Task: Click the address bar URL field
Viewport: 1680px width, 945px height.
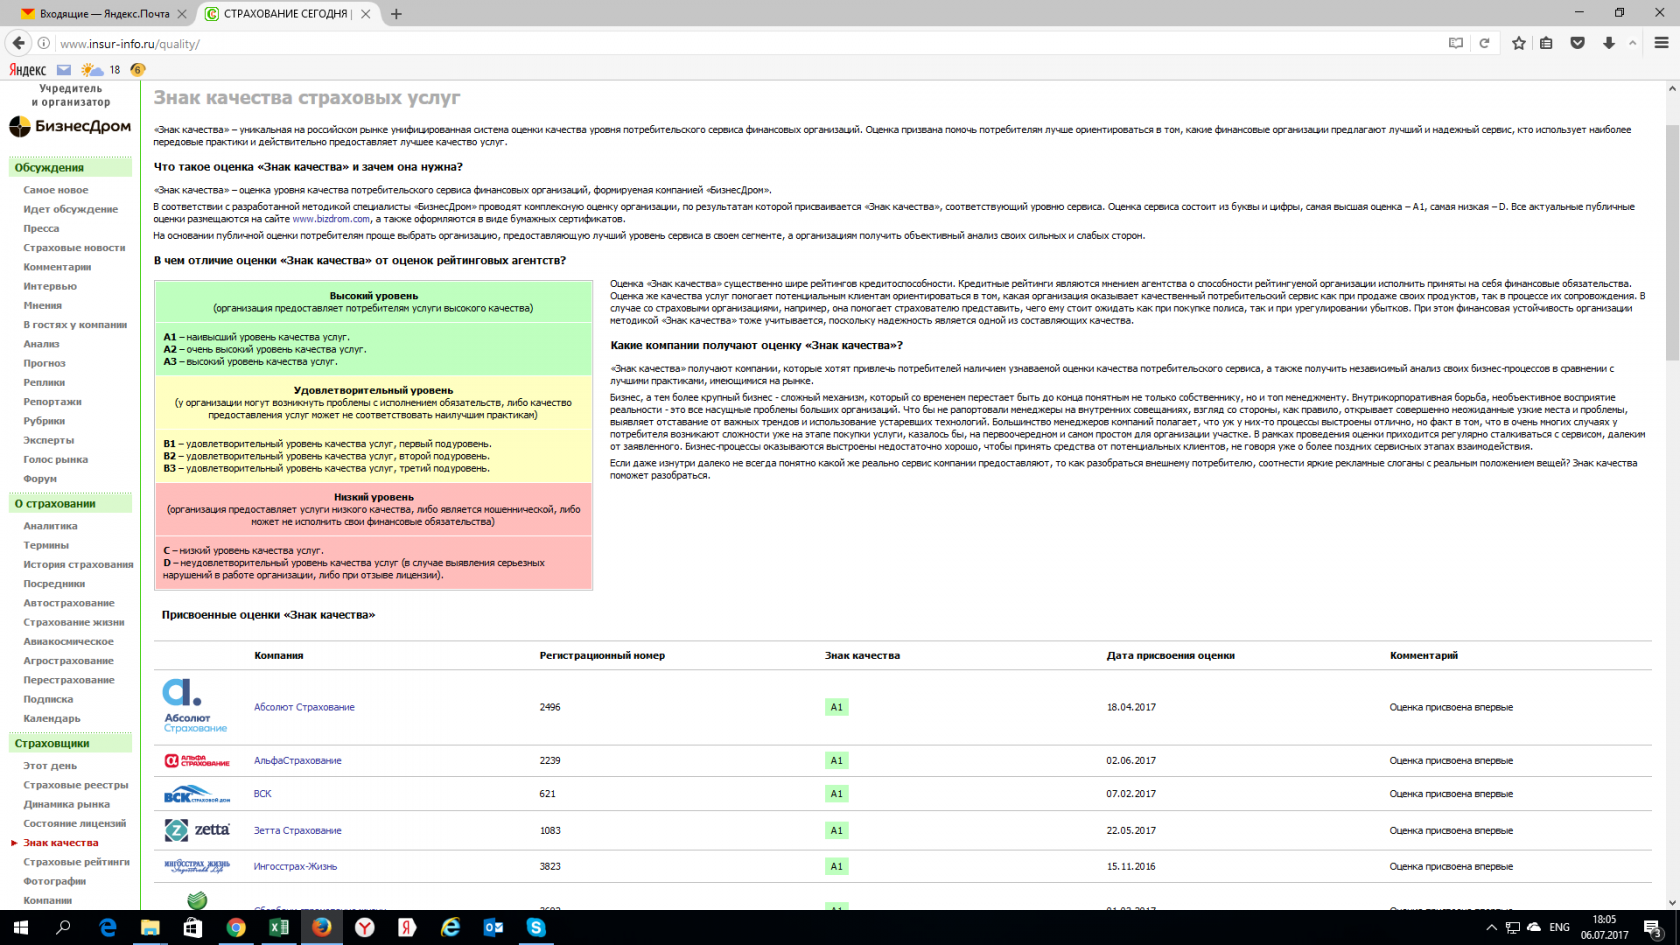Action: click(740, 43)
